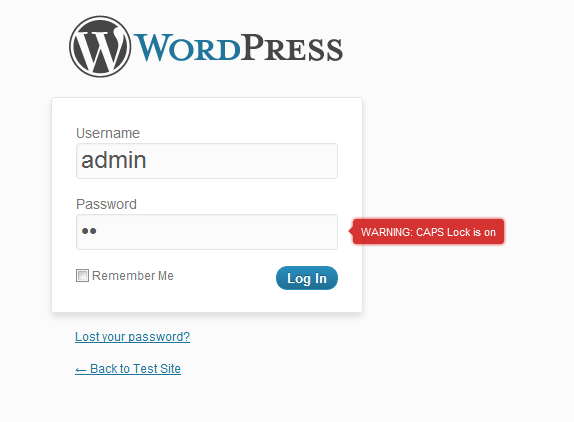Click the pointer tip of the CAPS Lock warning bubble
Screen dimensions: 574x422
[350, 231]
